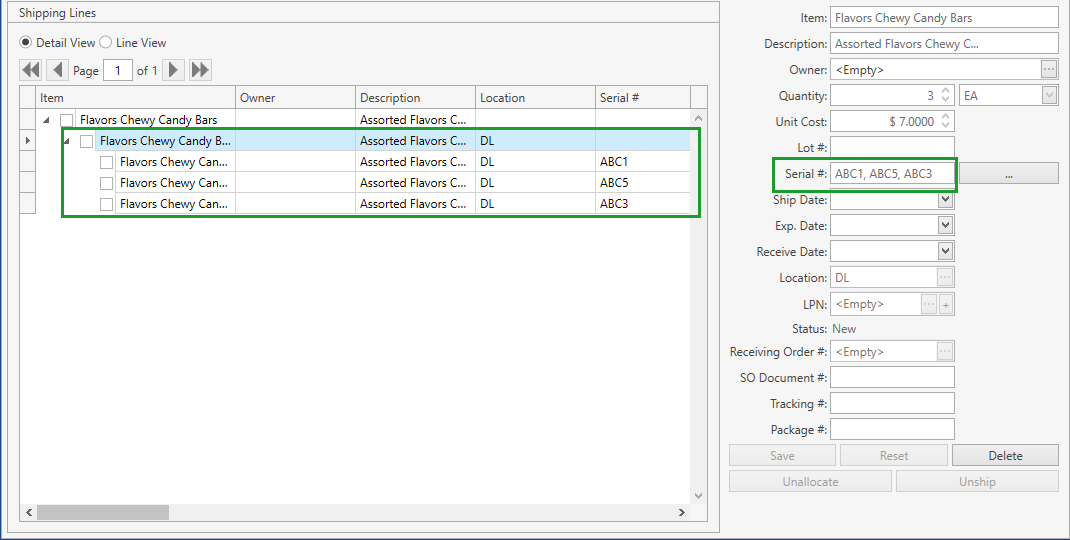1070x540 pixels.
Task: Jump to the last page of shipping lines
Action: [200, 70]
